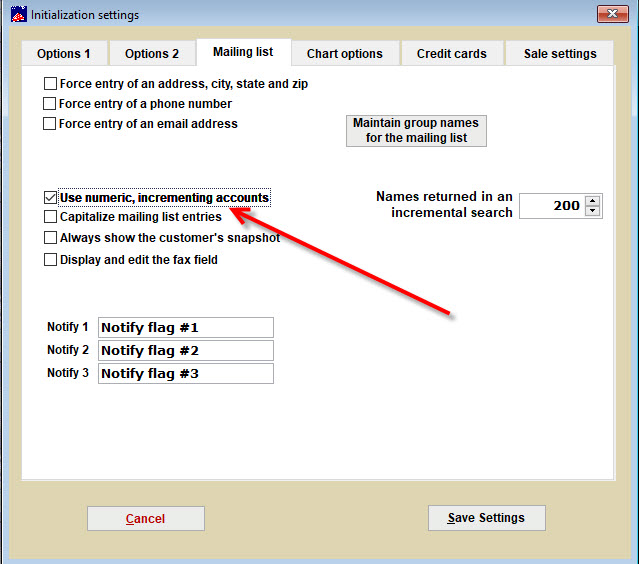Click the 'Names returned in an incremental search' label
The height and width of the screenshot is (564, 639).
444,205
